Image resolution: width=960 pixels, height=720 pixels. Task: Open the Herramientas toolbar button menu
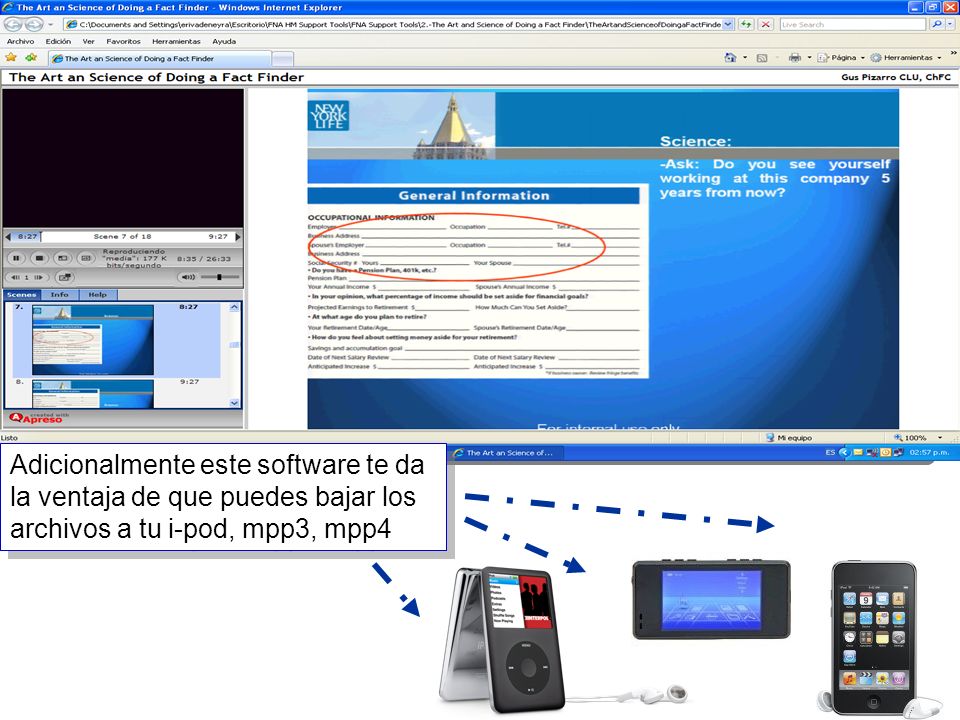tap(906, 58)
